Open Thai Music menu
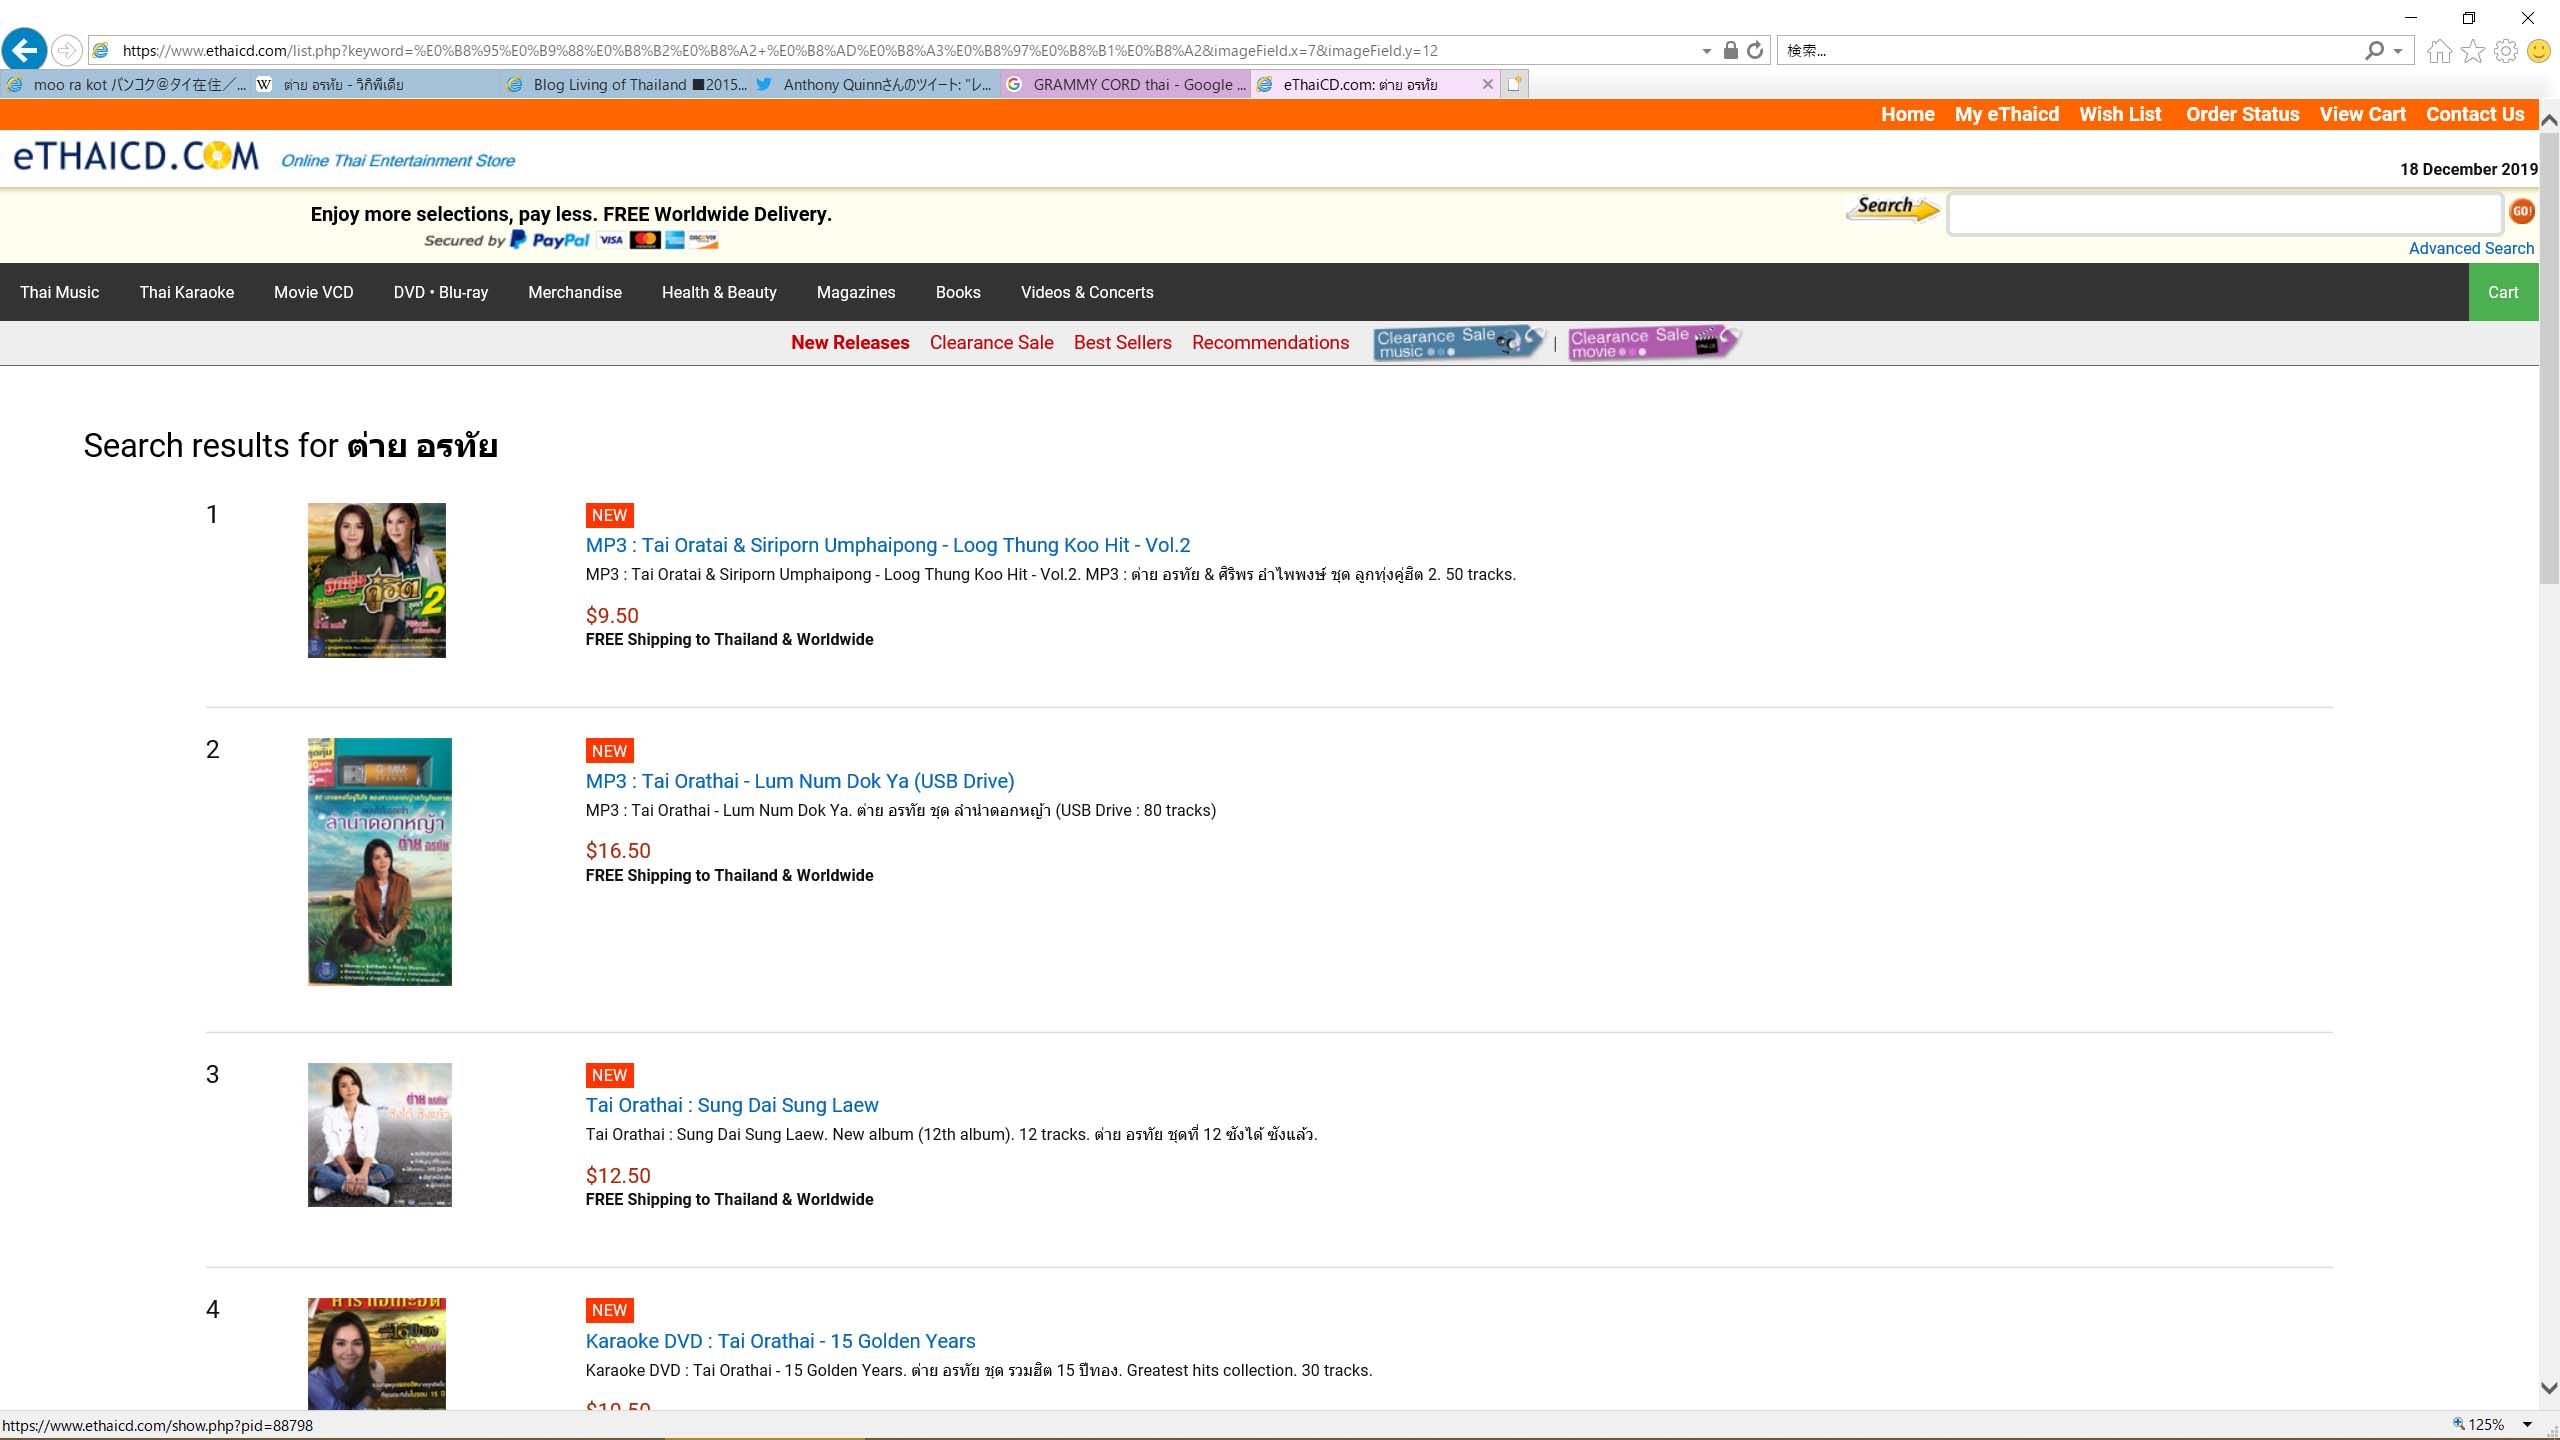This screenshot has height=1440, width=2560. pos(59,292)
